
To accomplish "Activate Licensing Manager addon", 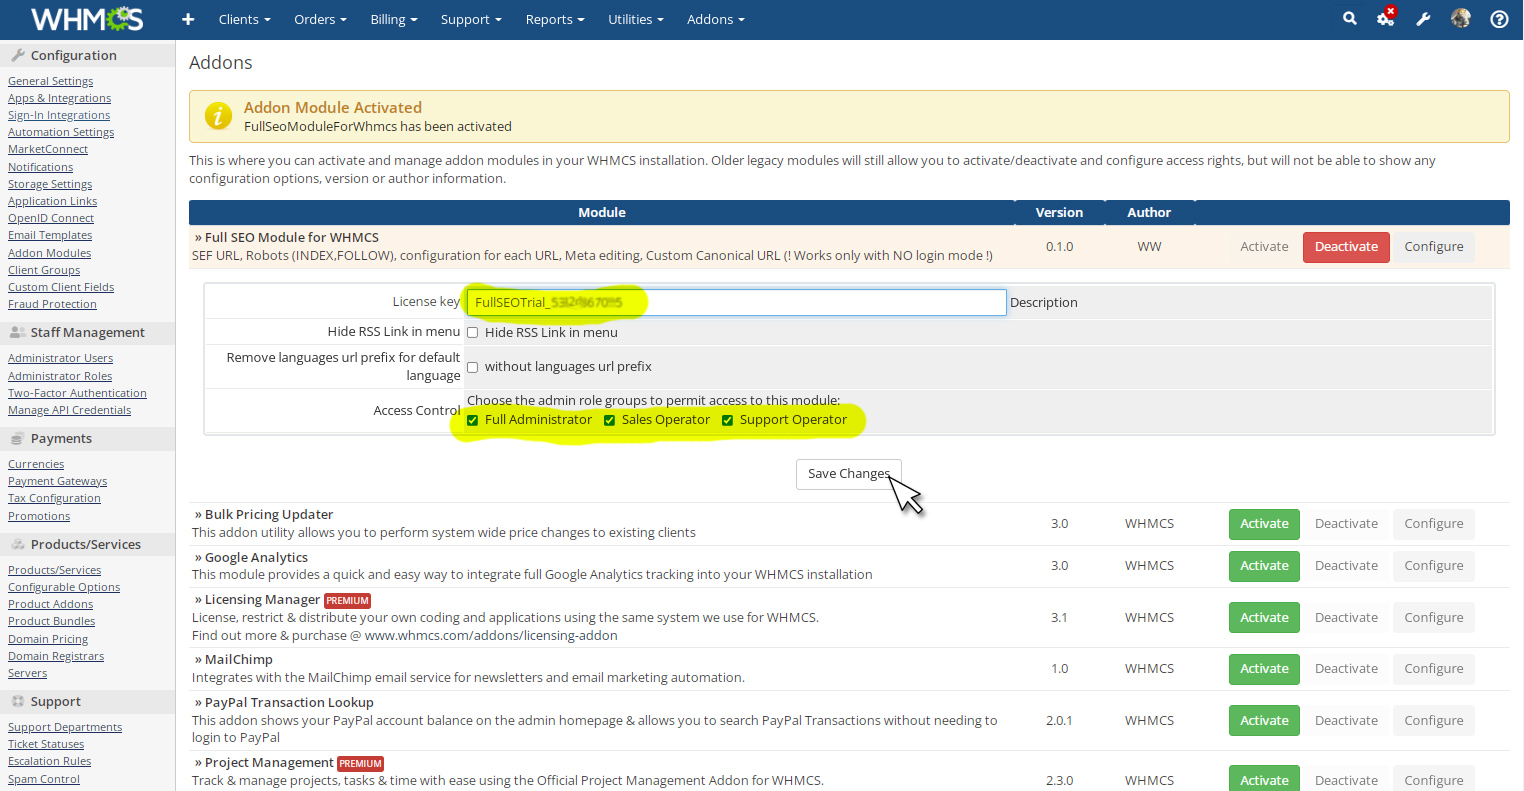I will coord(1264,618).
